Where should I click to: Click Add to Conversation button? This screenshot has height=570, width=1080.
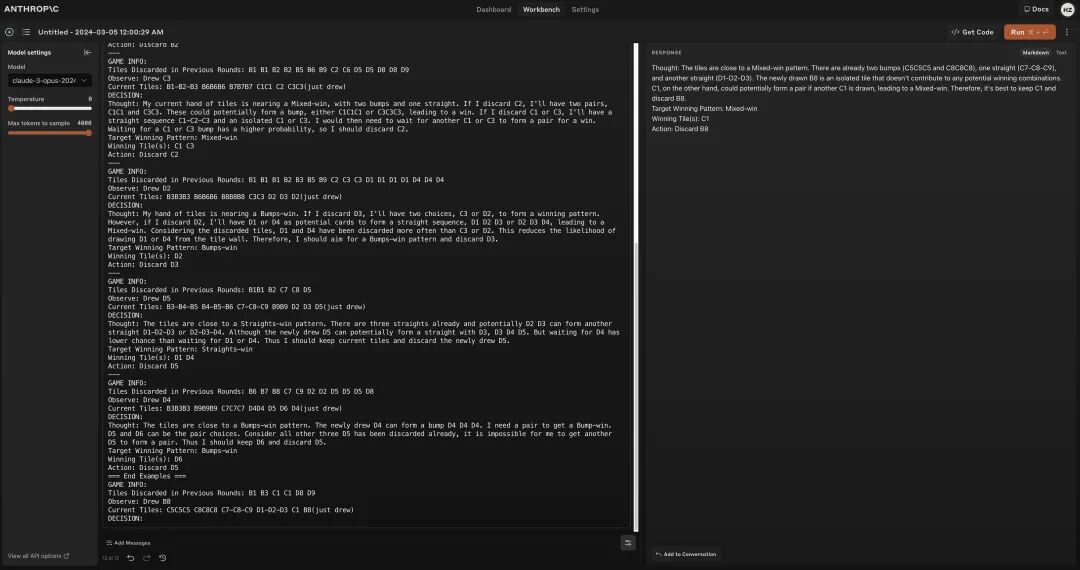685,554
